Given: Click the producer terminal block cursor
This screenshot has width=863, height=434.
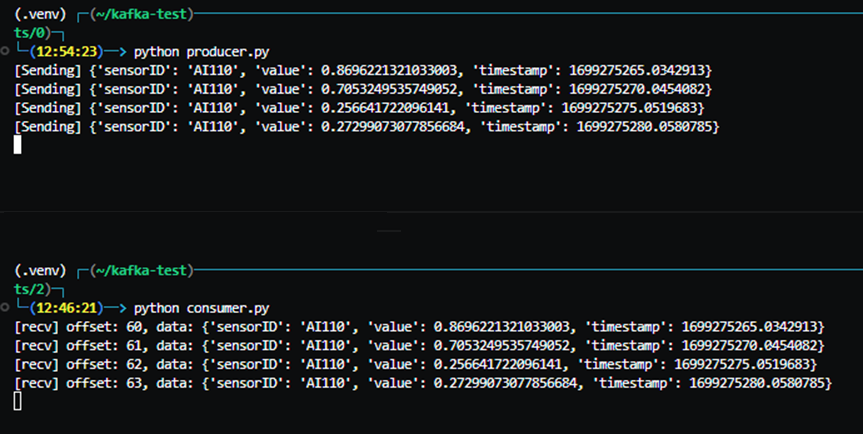Looking at the screenshot, I should pyautogui.click(x=18, y=145).
